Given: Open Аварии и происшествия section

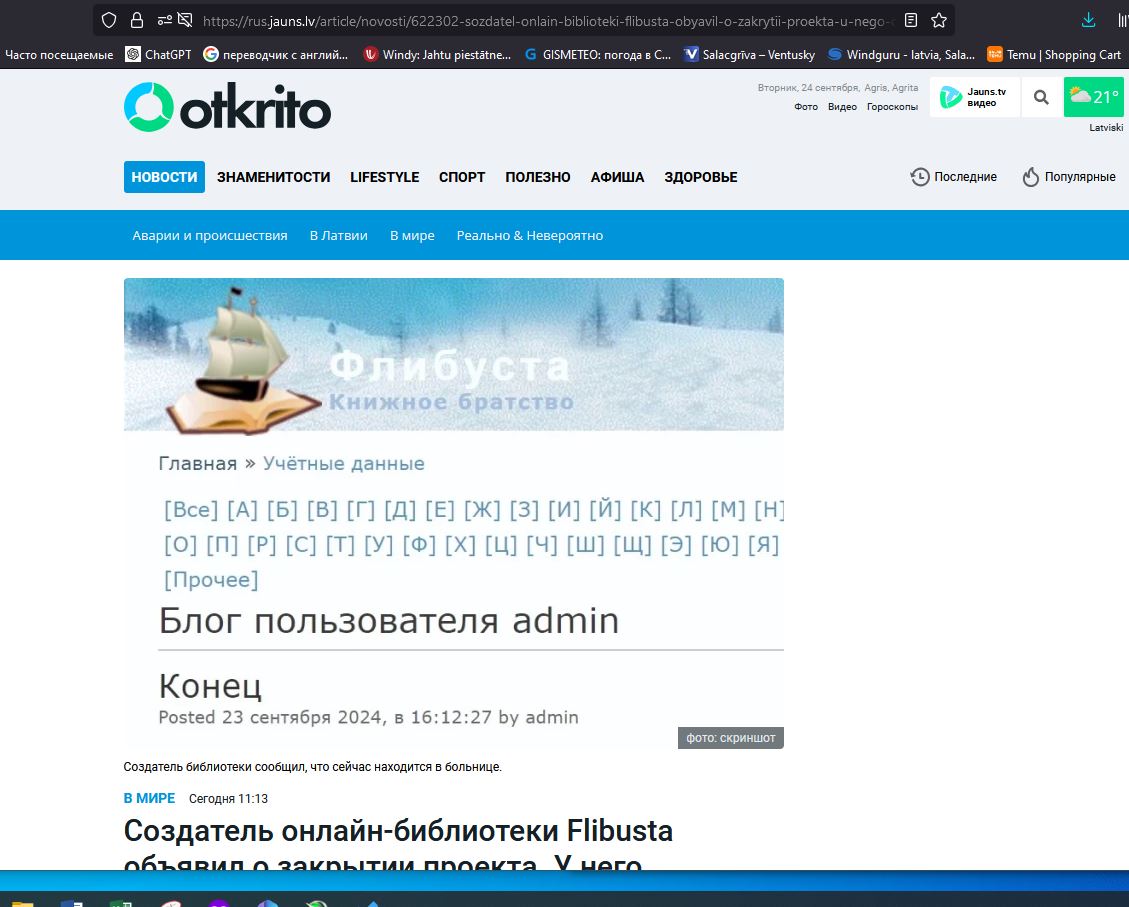Looking at the screenshot, I should [x=210, y=235].
